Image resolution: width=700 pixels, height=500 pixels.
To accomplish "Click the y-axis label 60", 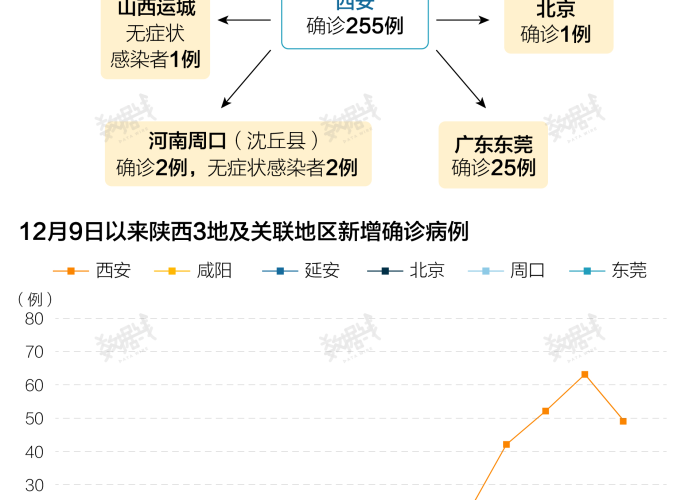I will pyautogui.click(x=34, y=385).
